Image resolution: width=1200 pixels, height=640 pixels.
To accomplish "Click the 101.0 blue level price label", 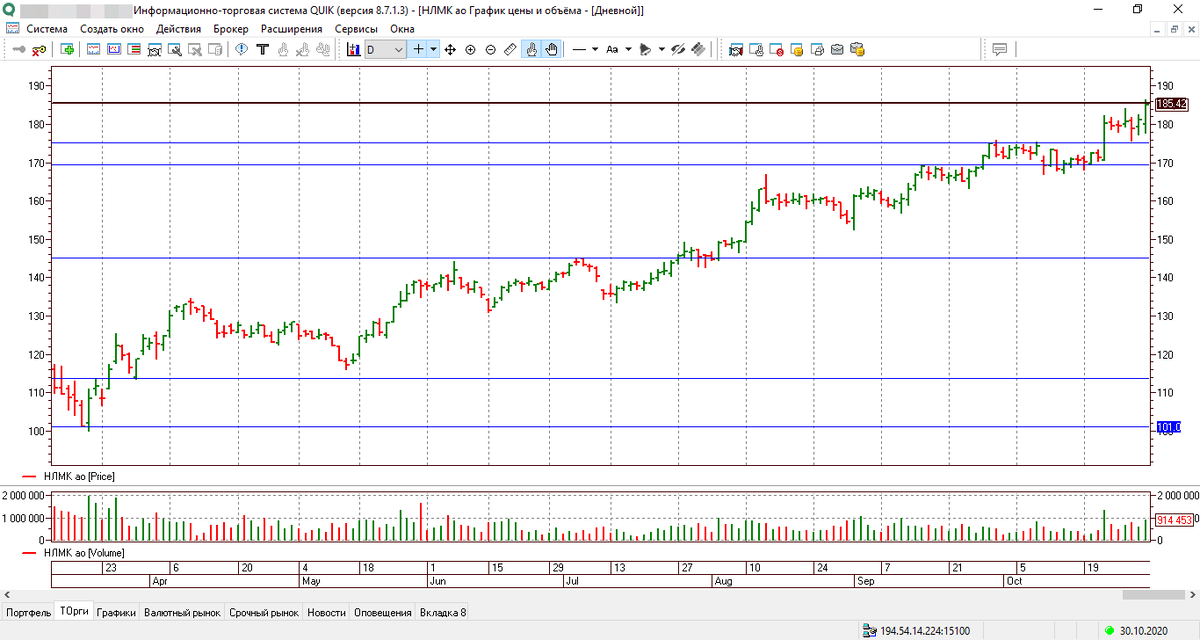I will click(x=1168, y=427).
